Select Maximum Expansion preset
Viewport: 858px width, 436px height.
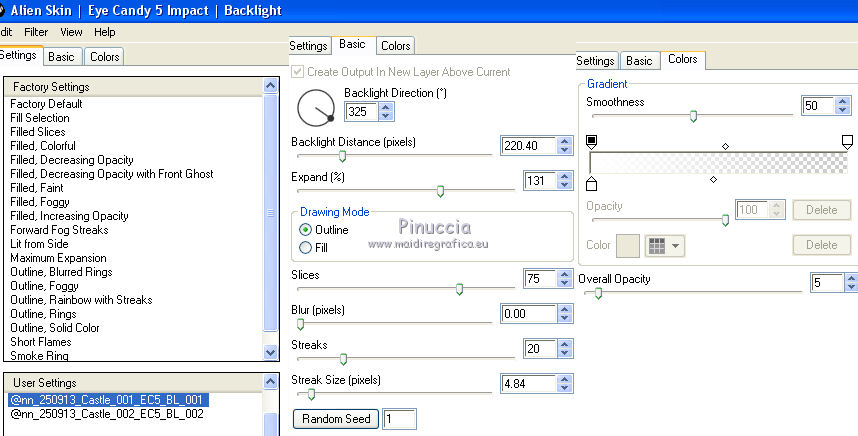pyautogui.click(x=58, y=258)
